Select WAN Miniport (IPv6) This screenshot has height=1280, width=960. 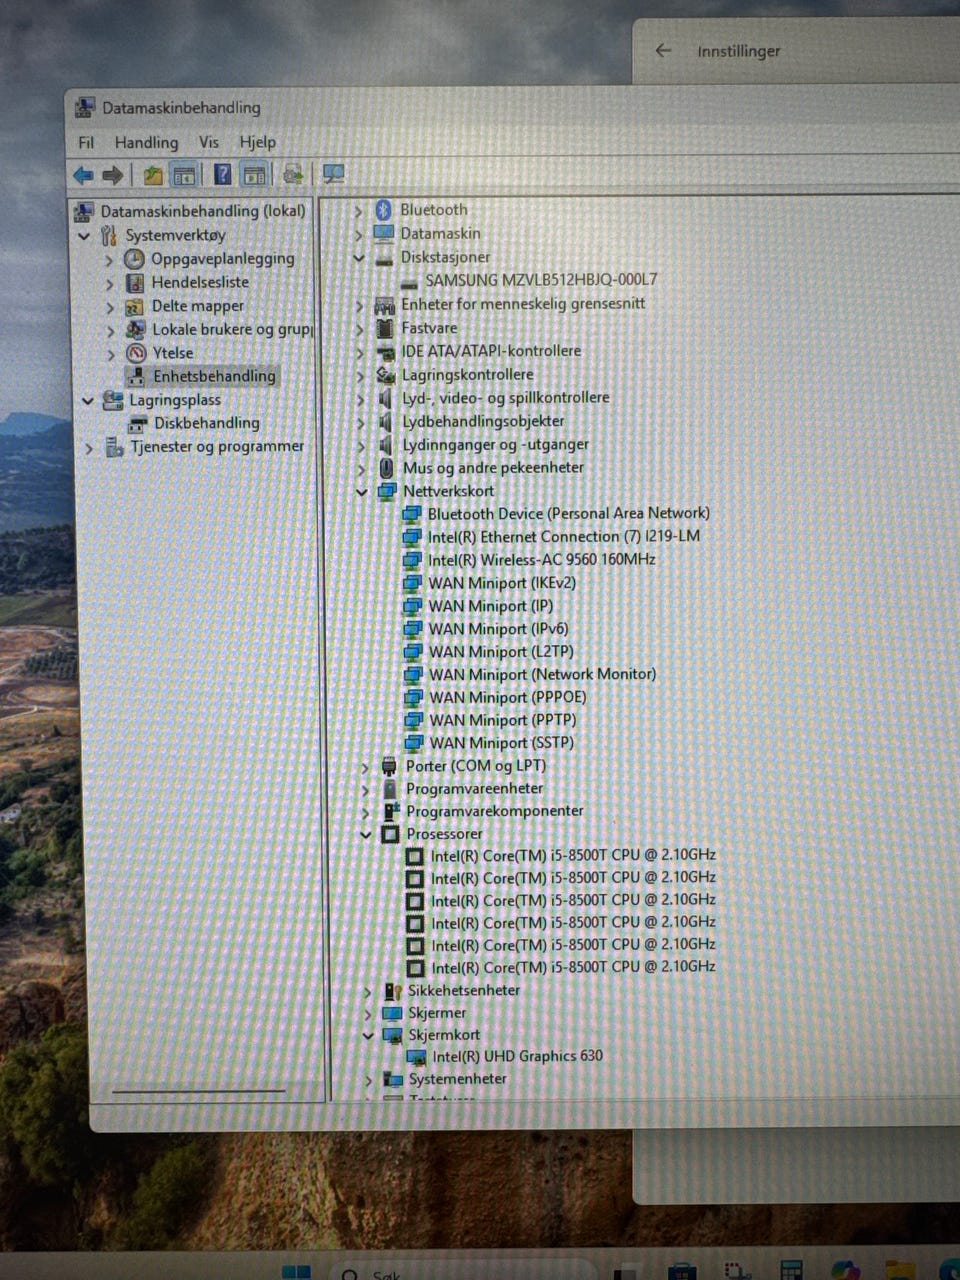(x=498, y=629)
